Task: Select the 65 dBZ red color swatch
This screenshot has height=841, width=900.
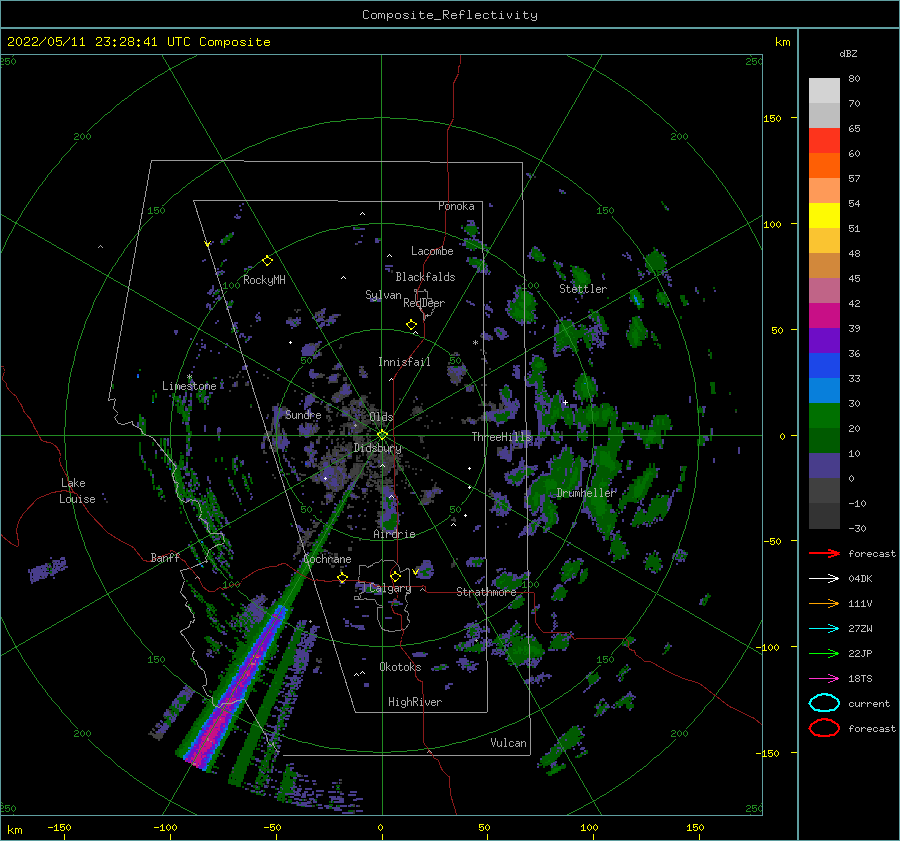Action: coord(824,140)
